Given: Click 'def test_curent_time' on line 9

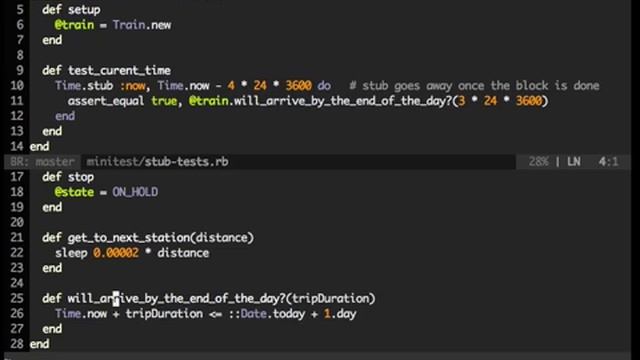Looking at the screenshot, I should [x=106, y=70].
